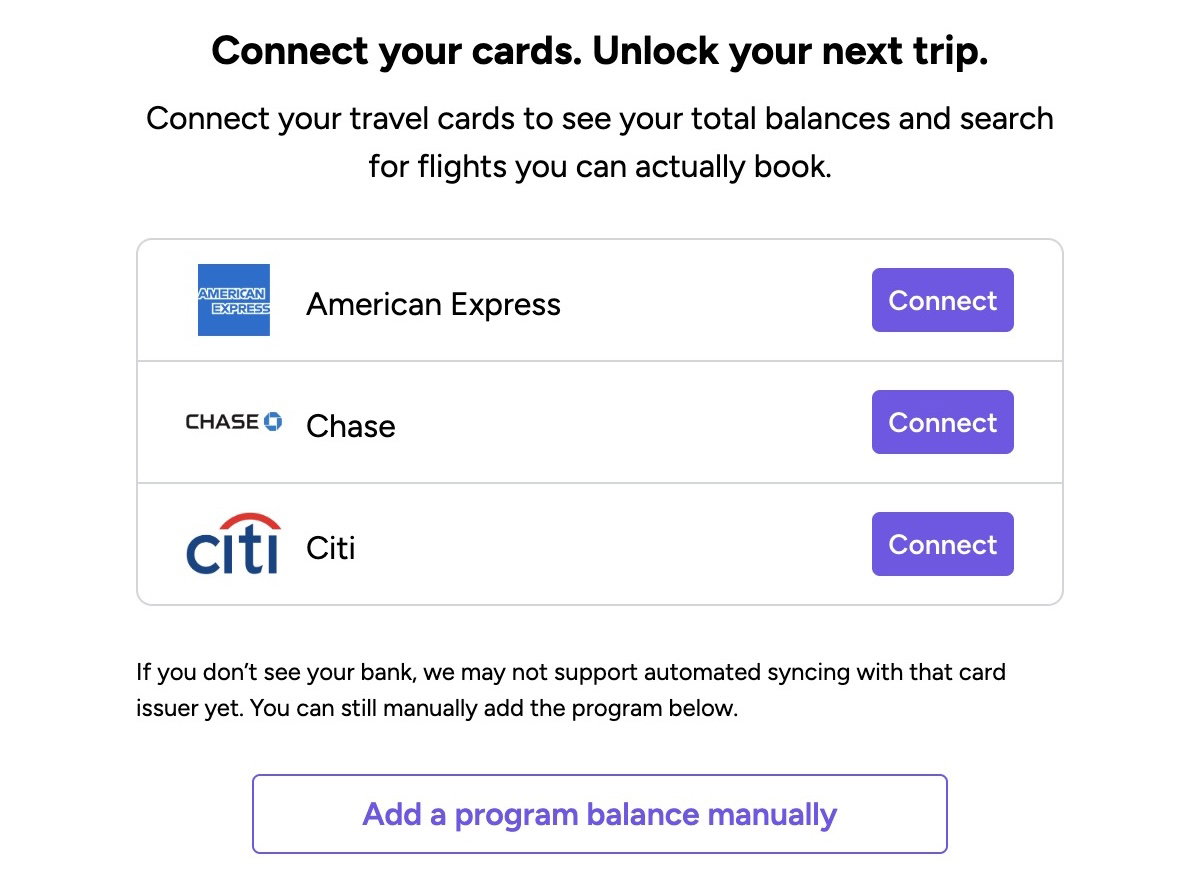
Task: Click the 'Unlock your next trip' heading text
Action: 790,52
